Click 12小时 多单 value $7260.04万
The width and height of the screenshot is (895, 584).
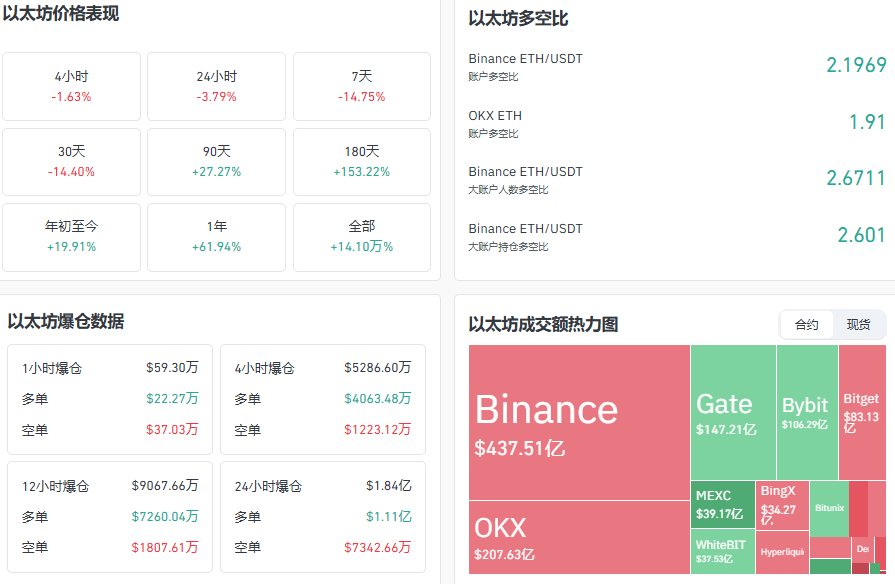(x=165, y=517)
